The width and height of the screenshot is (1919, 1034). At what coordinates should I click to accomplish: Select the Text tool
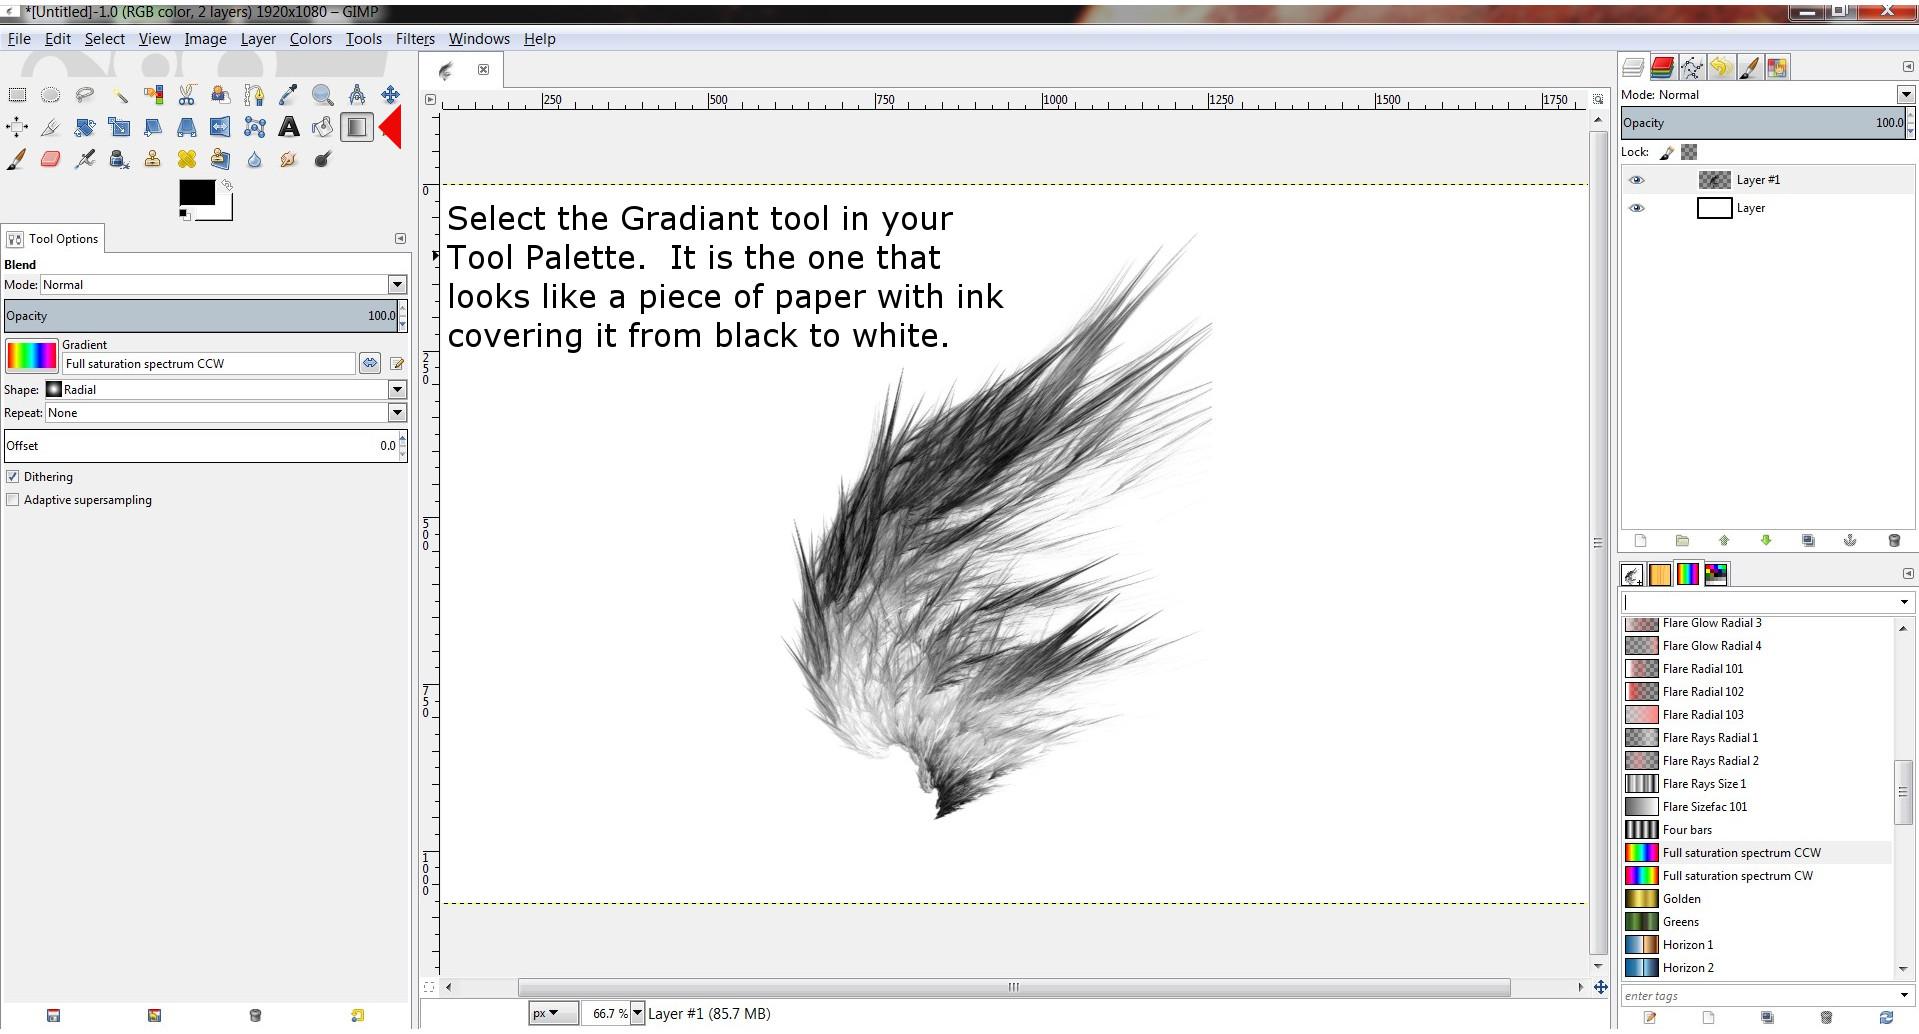point(289,127)
